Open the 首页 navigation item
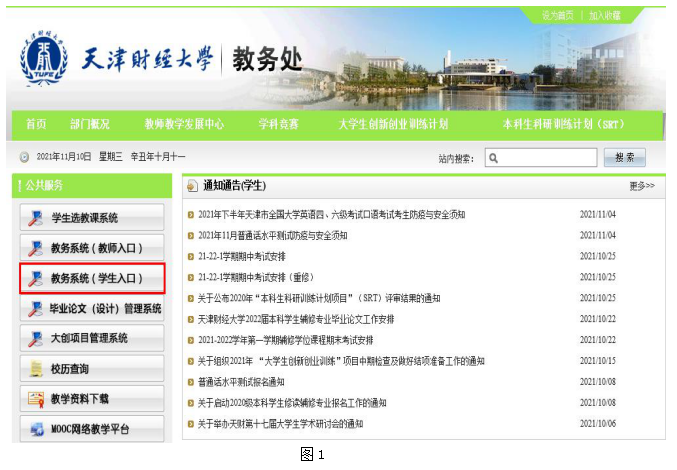Viewport: 677px width, 470px height. click(36, 124)
